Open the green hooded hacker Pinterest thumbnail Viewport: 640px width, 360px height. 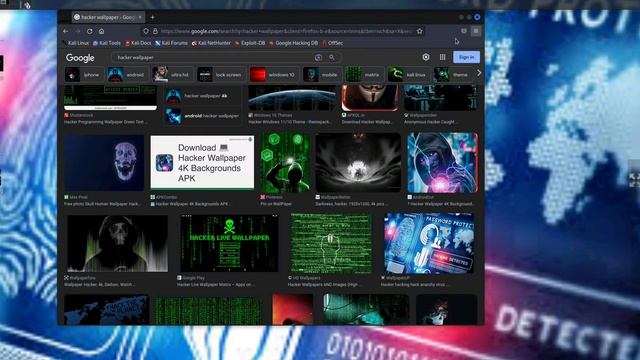[x=285, y=162]
